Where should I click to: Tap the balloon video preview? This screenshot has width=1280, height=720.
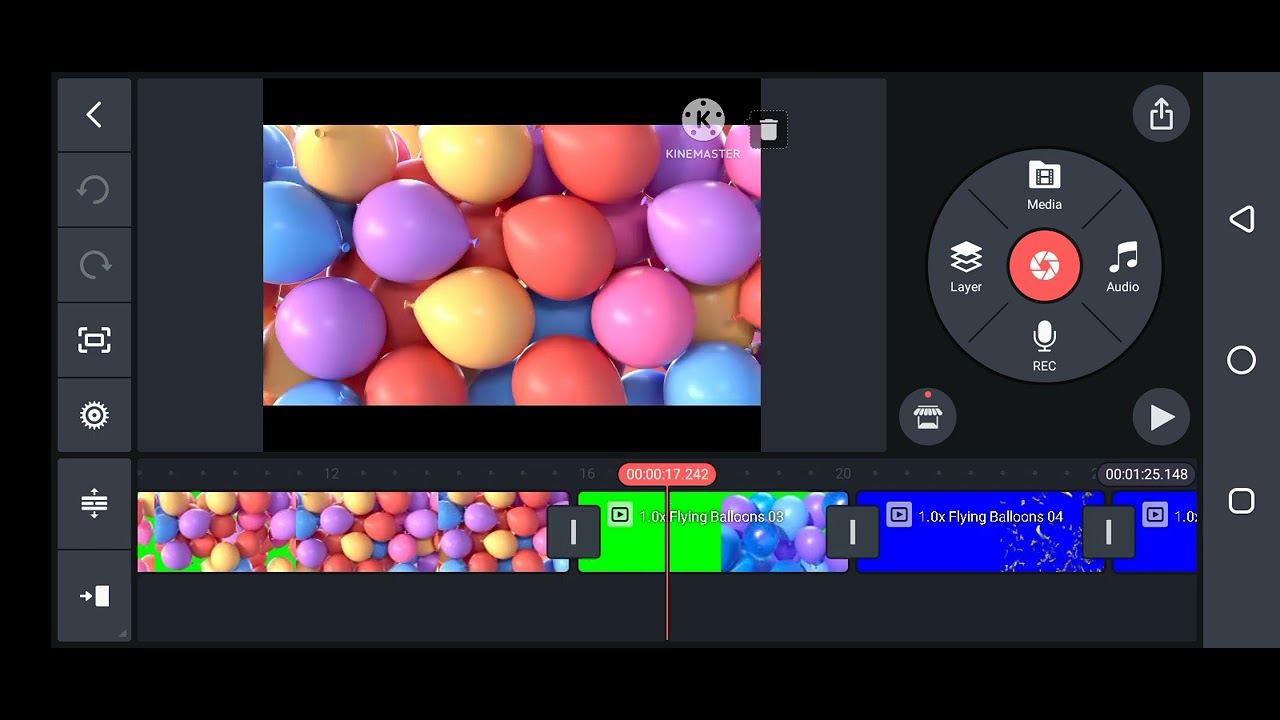511,265
